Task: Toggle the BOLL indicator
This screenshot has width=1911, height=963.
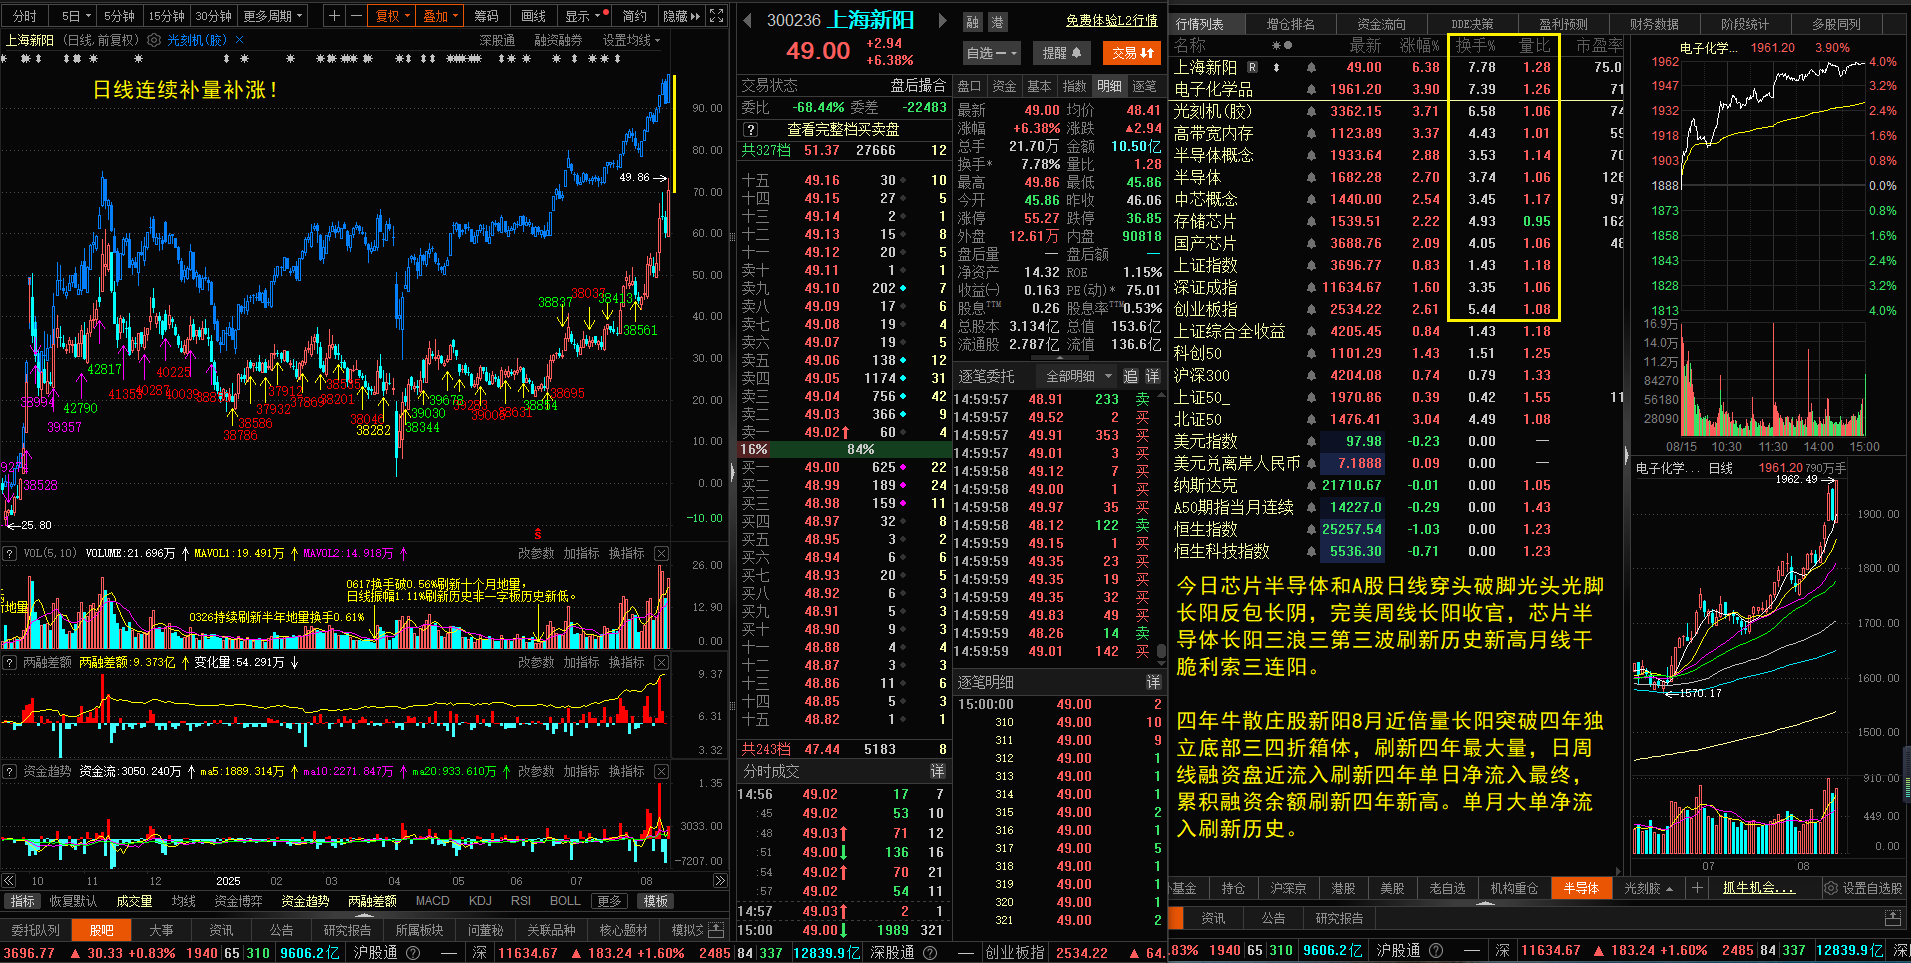Action: (x=565, y=901)
